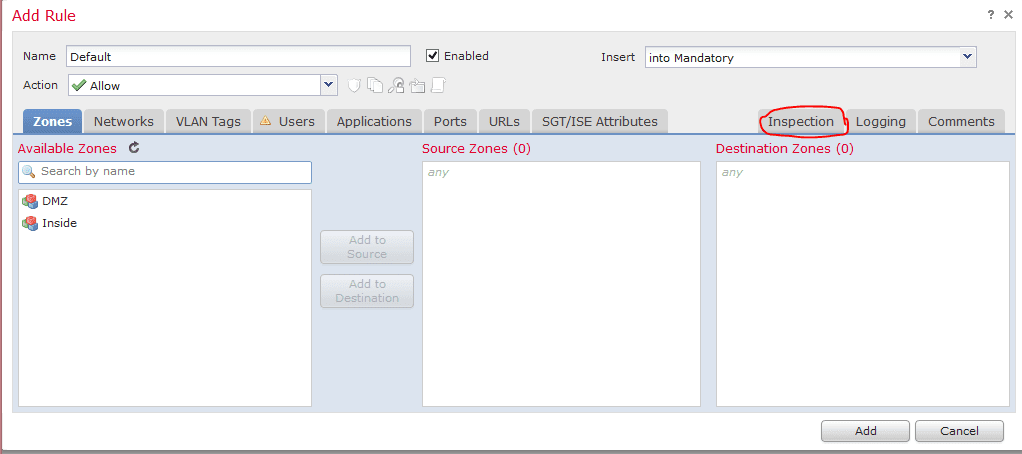The width and height of the screenshot is (1022, 454).
Task: Click the warning triangle on Users tab
Action: tap(265, 121)
